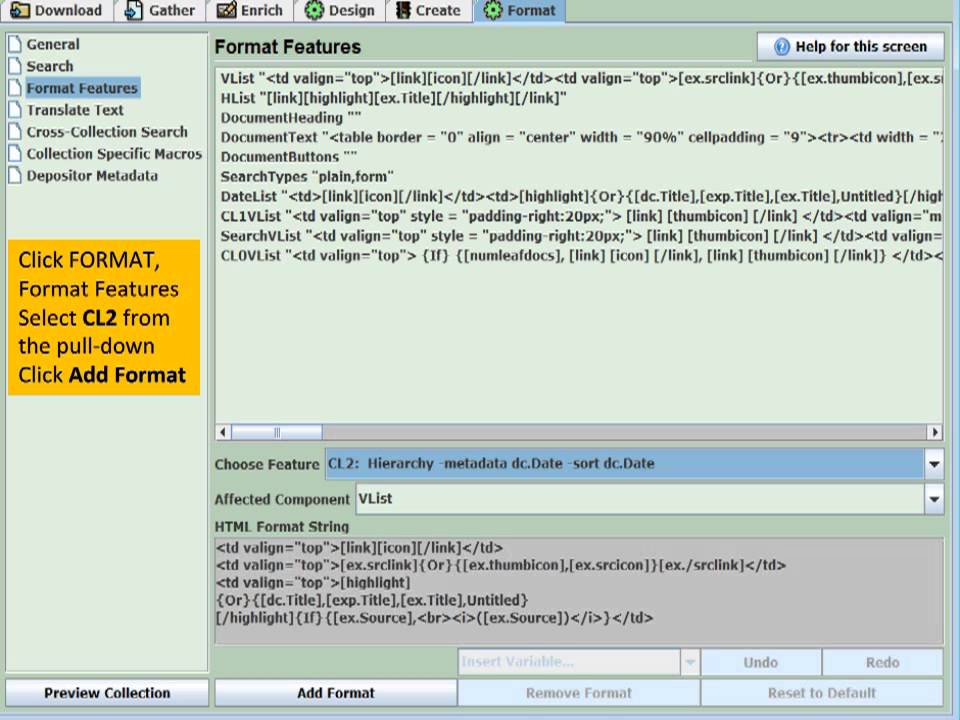
Task: Select the Create tab
Action: [x=429, y=10]
